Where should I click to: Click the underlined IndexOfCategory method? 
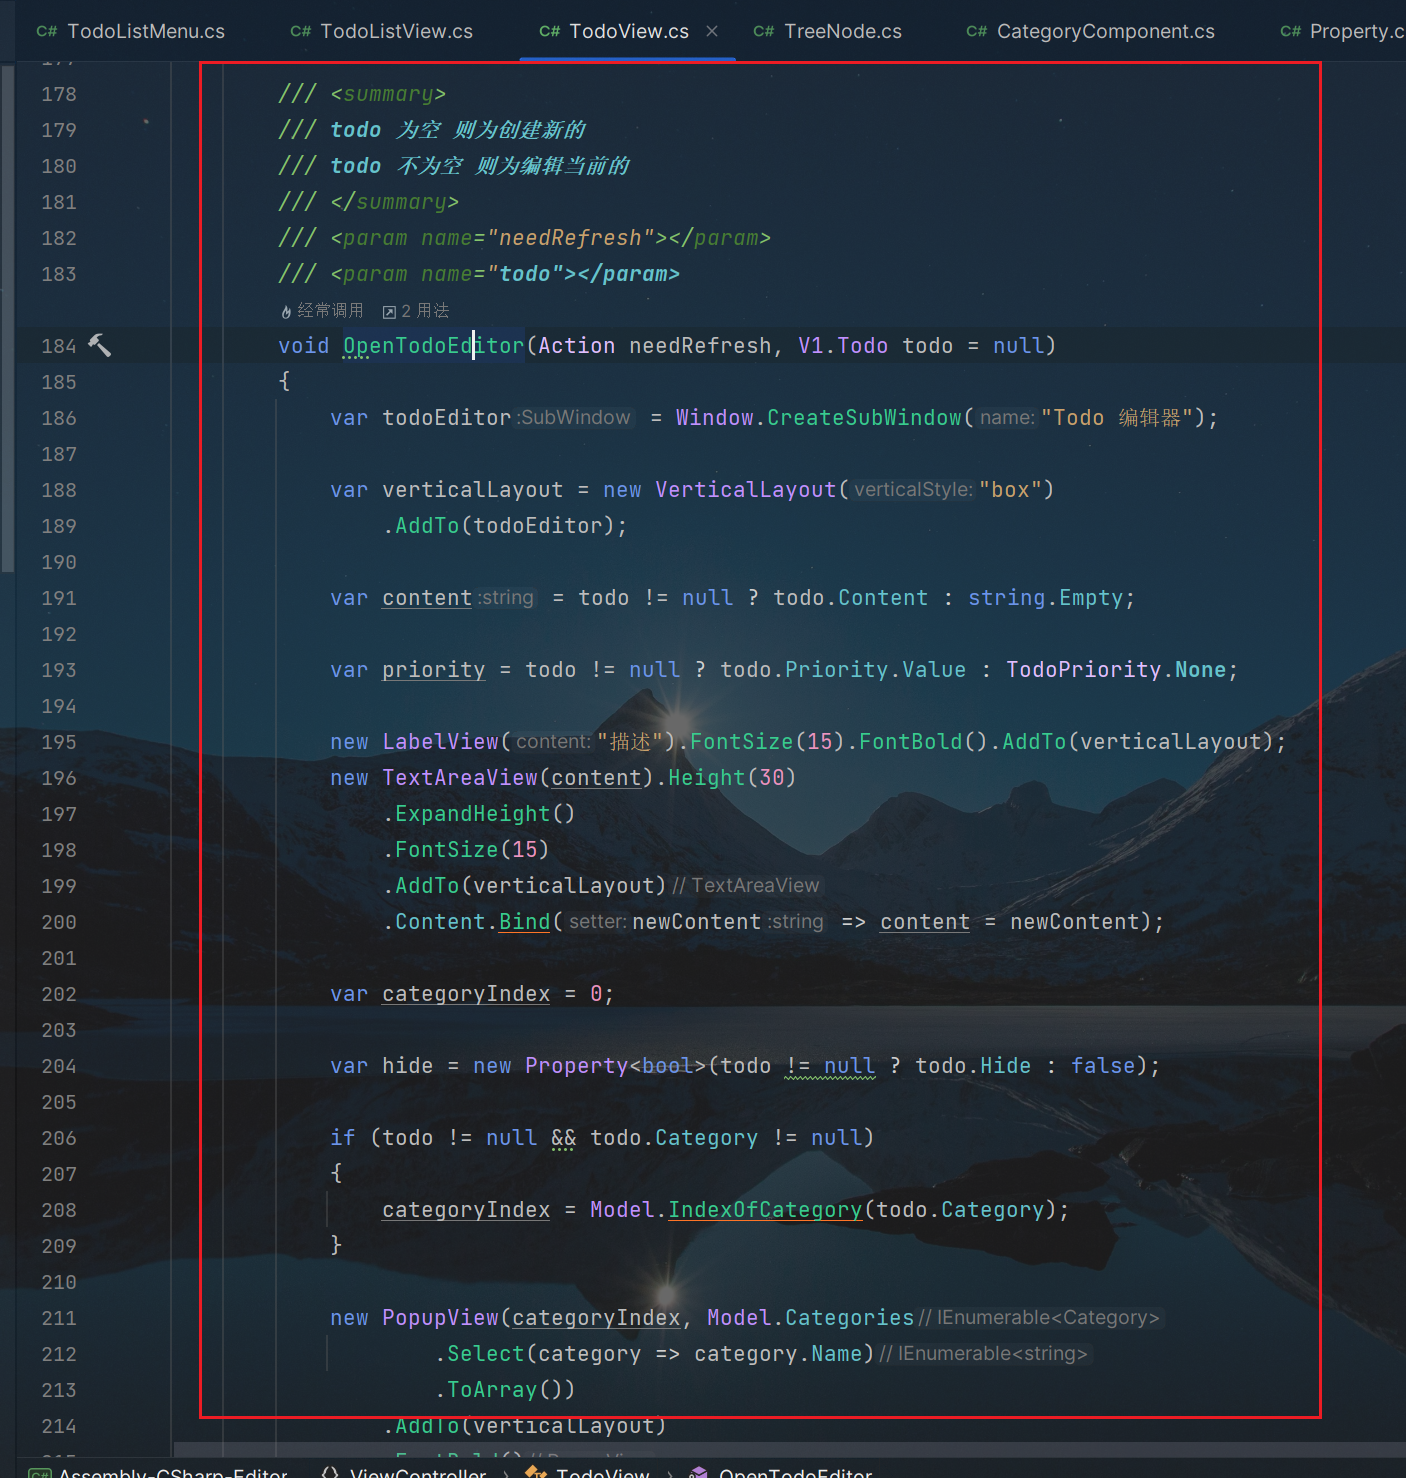pos(765,1210)
